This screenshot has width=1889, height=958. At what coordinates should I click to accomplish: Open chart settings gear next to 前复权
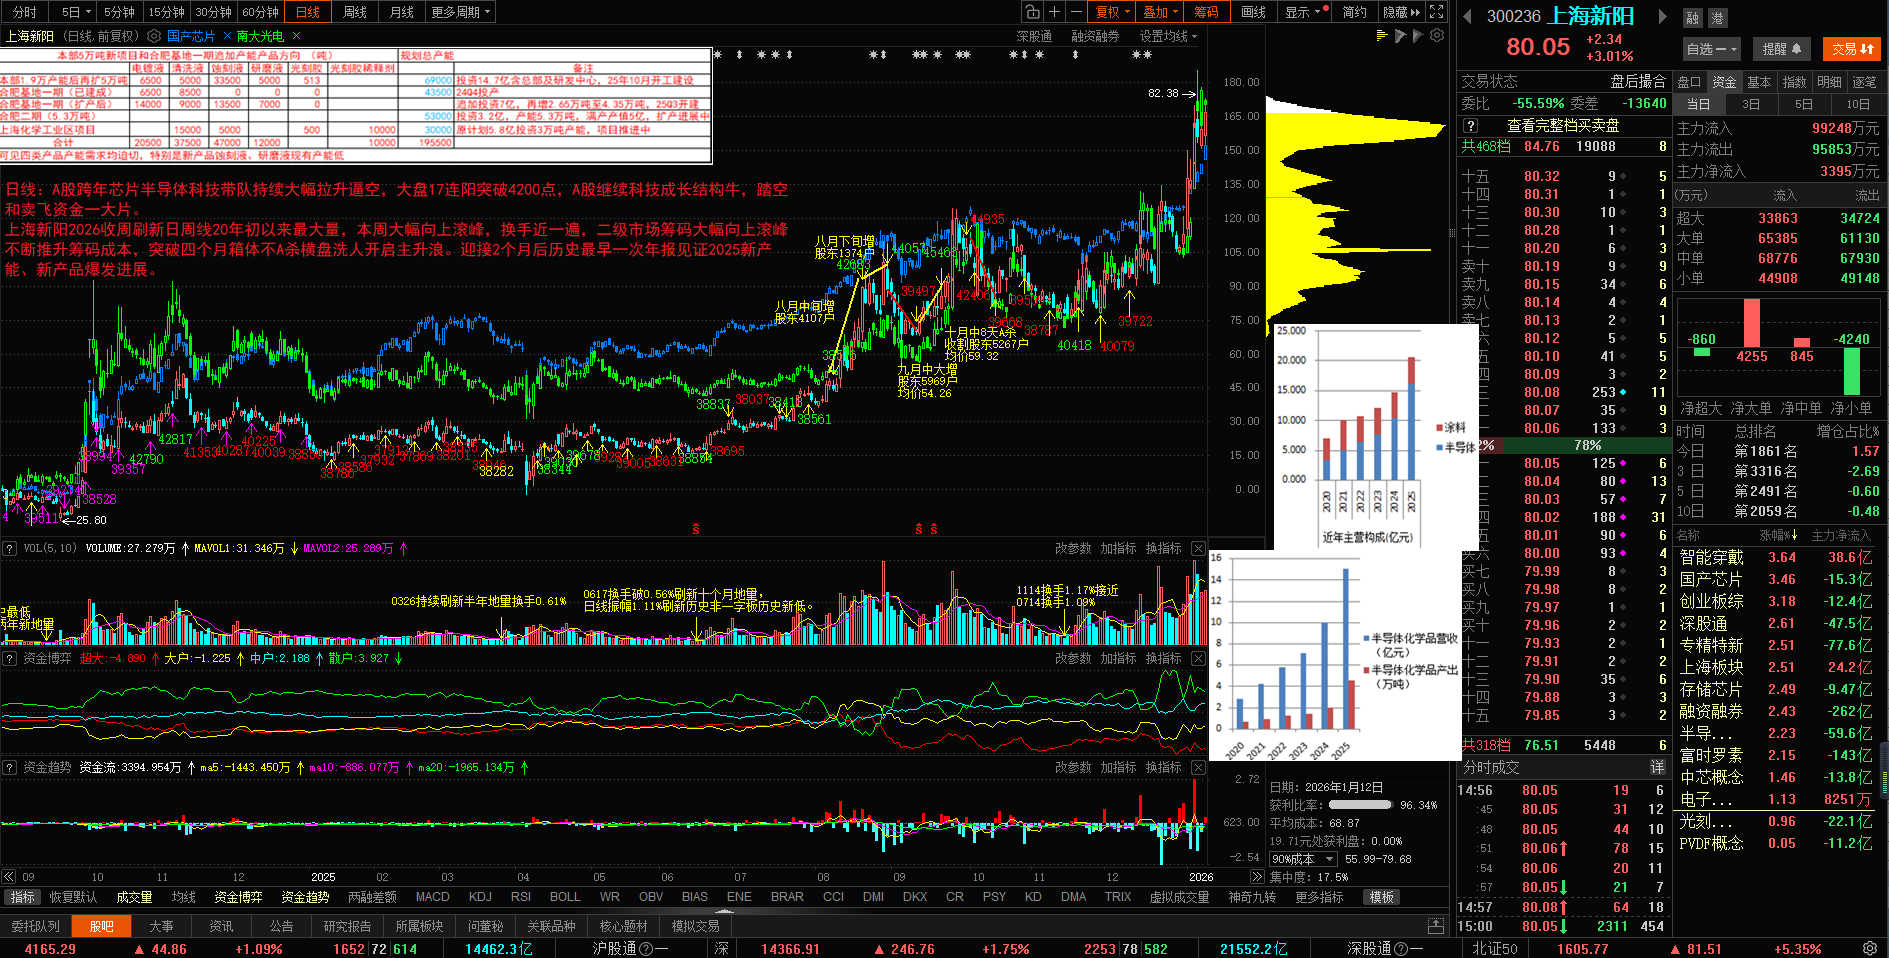coord(154,36)
